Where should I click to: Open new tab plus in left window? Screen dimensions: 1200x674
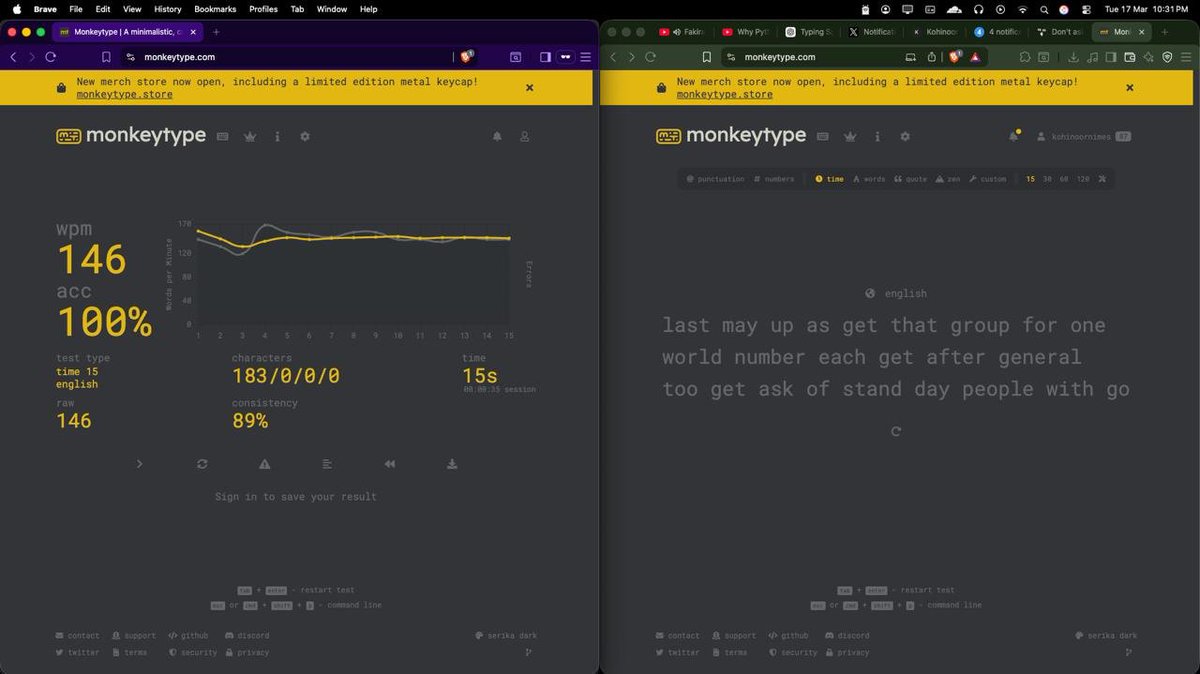coord(216,32)
